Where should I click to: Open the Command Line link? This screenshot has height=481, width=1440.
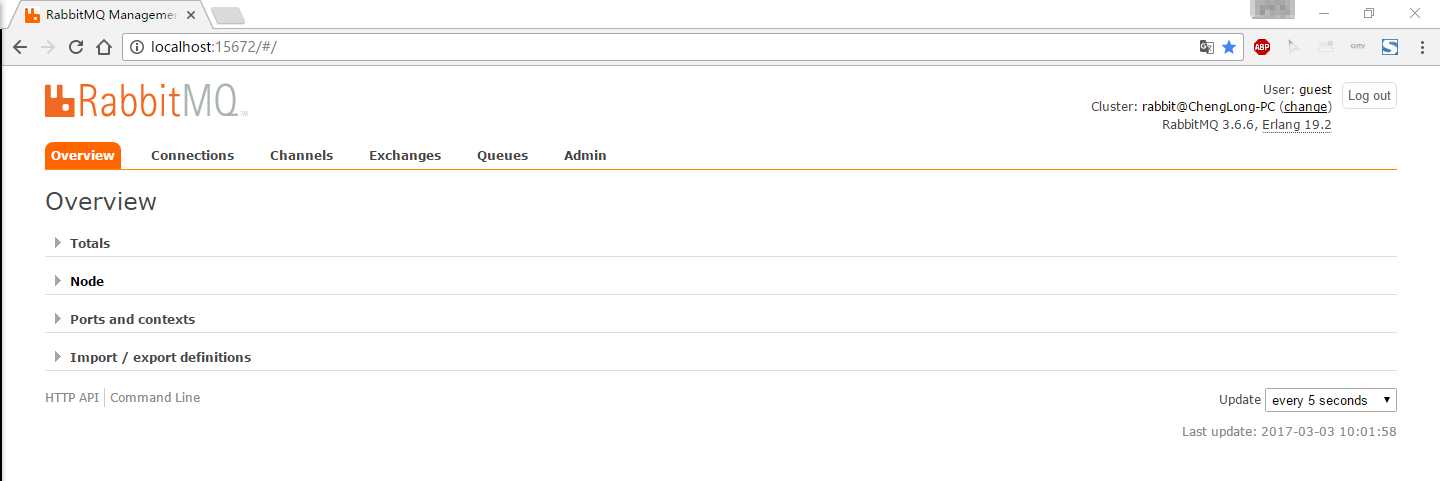click(155, 397)
